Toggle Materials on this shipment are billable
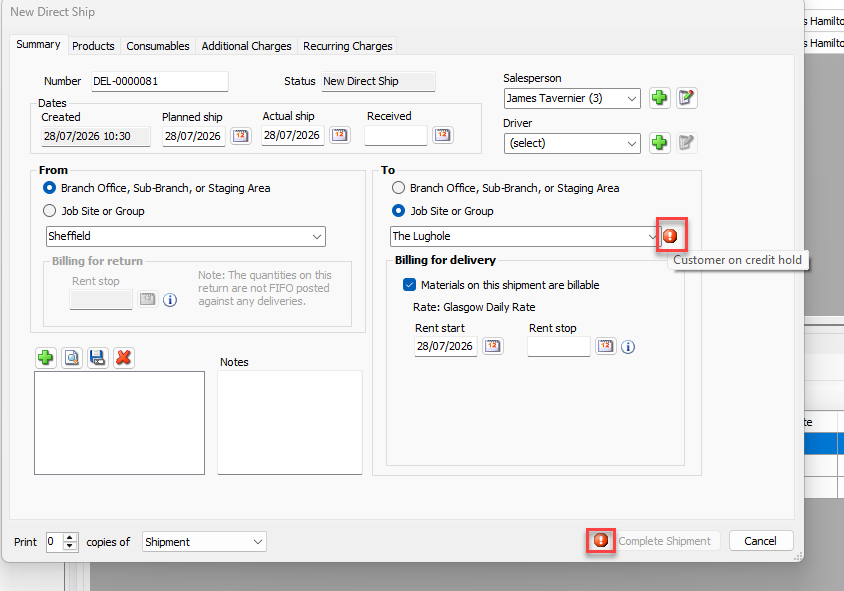This screenshot has width=844, height=591. [409, 285]
